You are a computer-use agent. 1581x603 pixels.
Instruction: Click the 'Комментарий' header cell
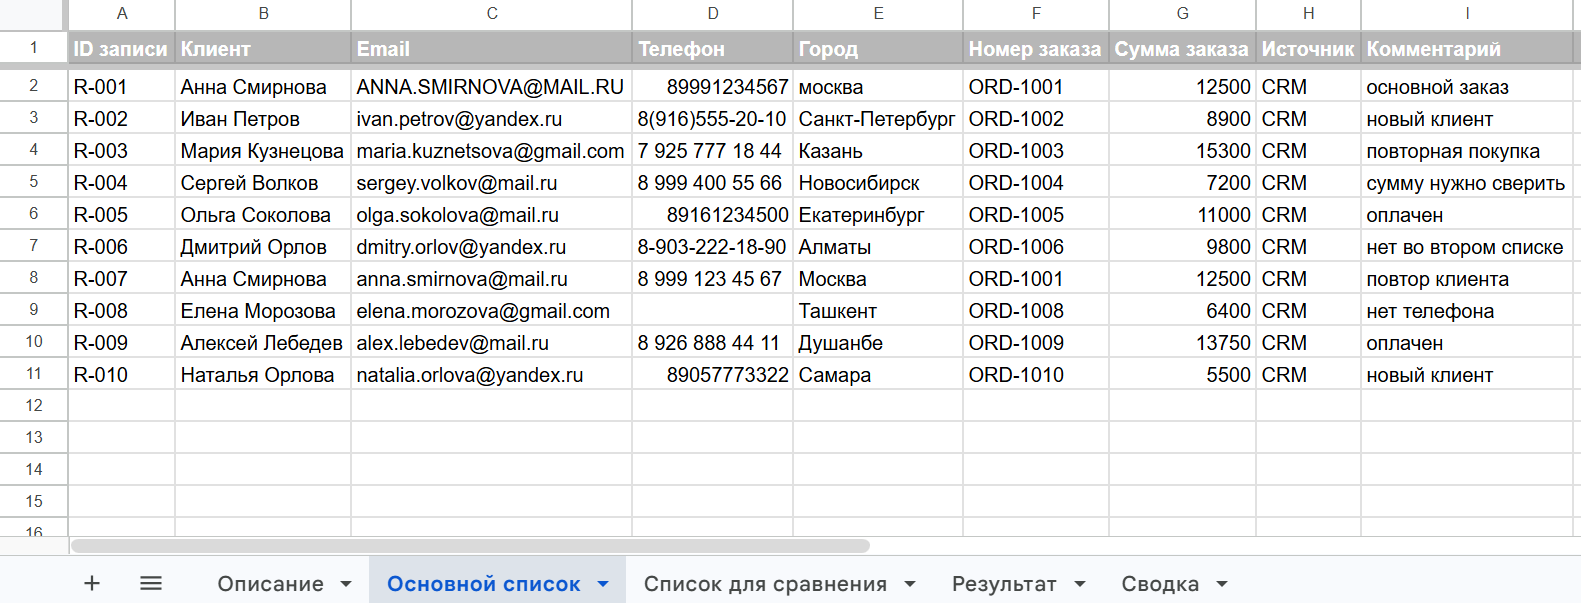tap(1467, 49)
